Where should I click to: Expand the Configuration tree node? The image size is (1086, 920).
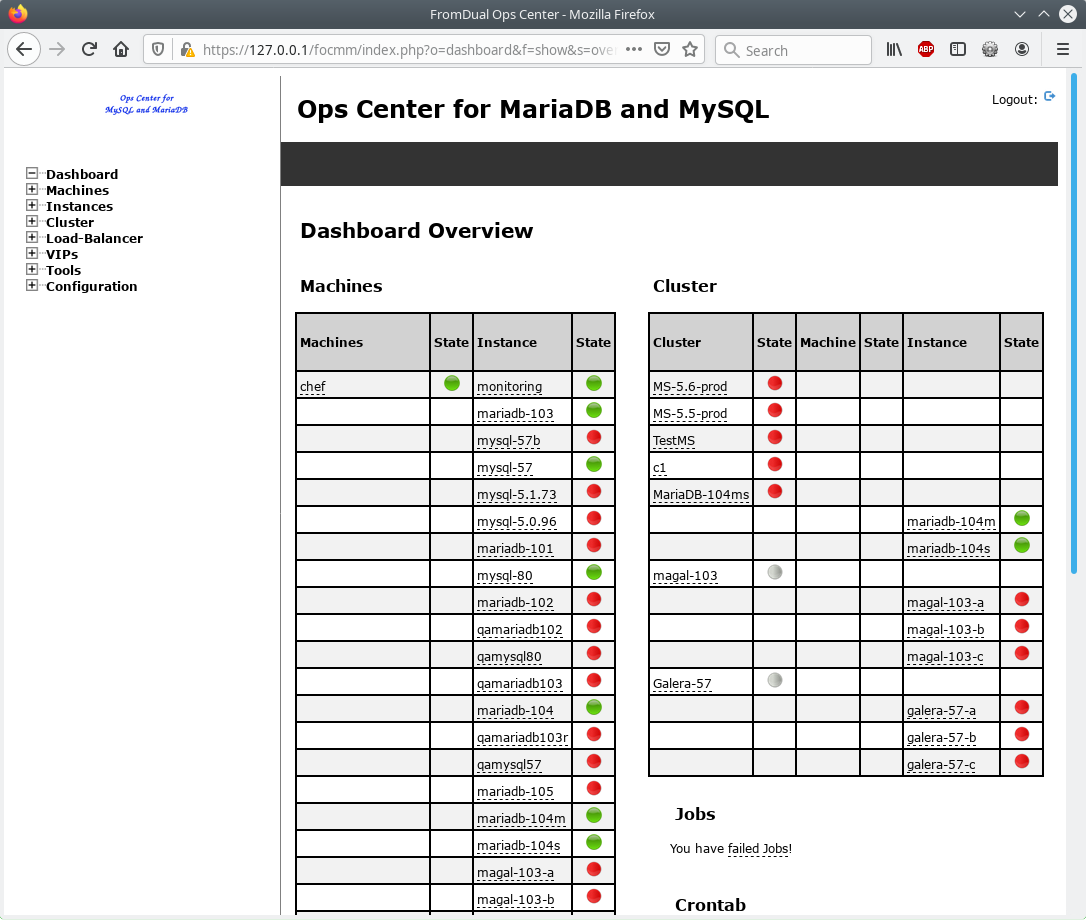click(32, 285)
